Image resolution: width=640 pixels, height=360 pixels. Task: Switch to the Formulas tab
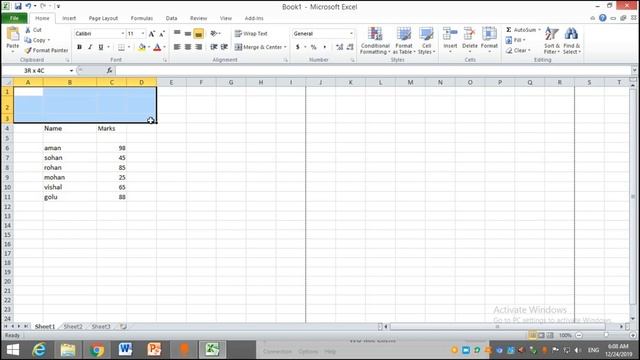click(x=142, y=18)
